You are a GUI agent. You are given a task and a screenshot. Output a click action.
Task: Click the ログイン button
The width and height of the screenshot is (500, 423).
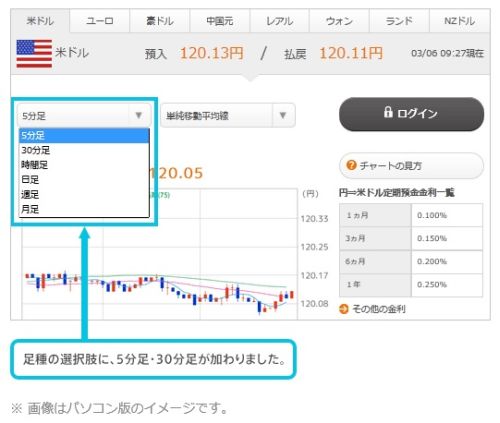click(411, 114)
